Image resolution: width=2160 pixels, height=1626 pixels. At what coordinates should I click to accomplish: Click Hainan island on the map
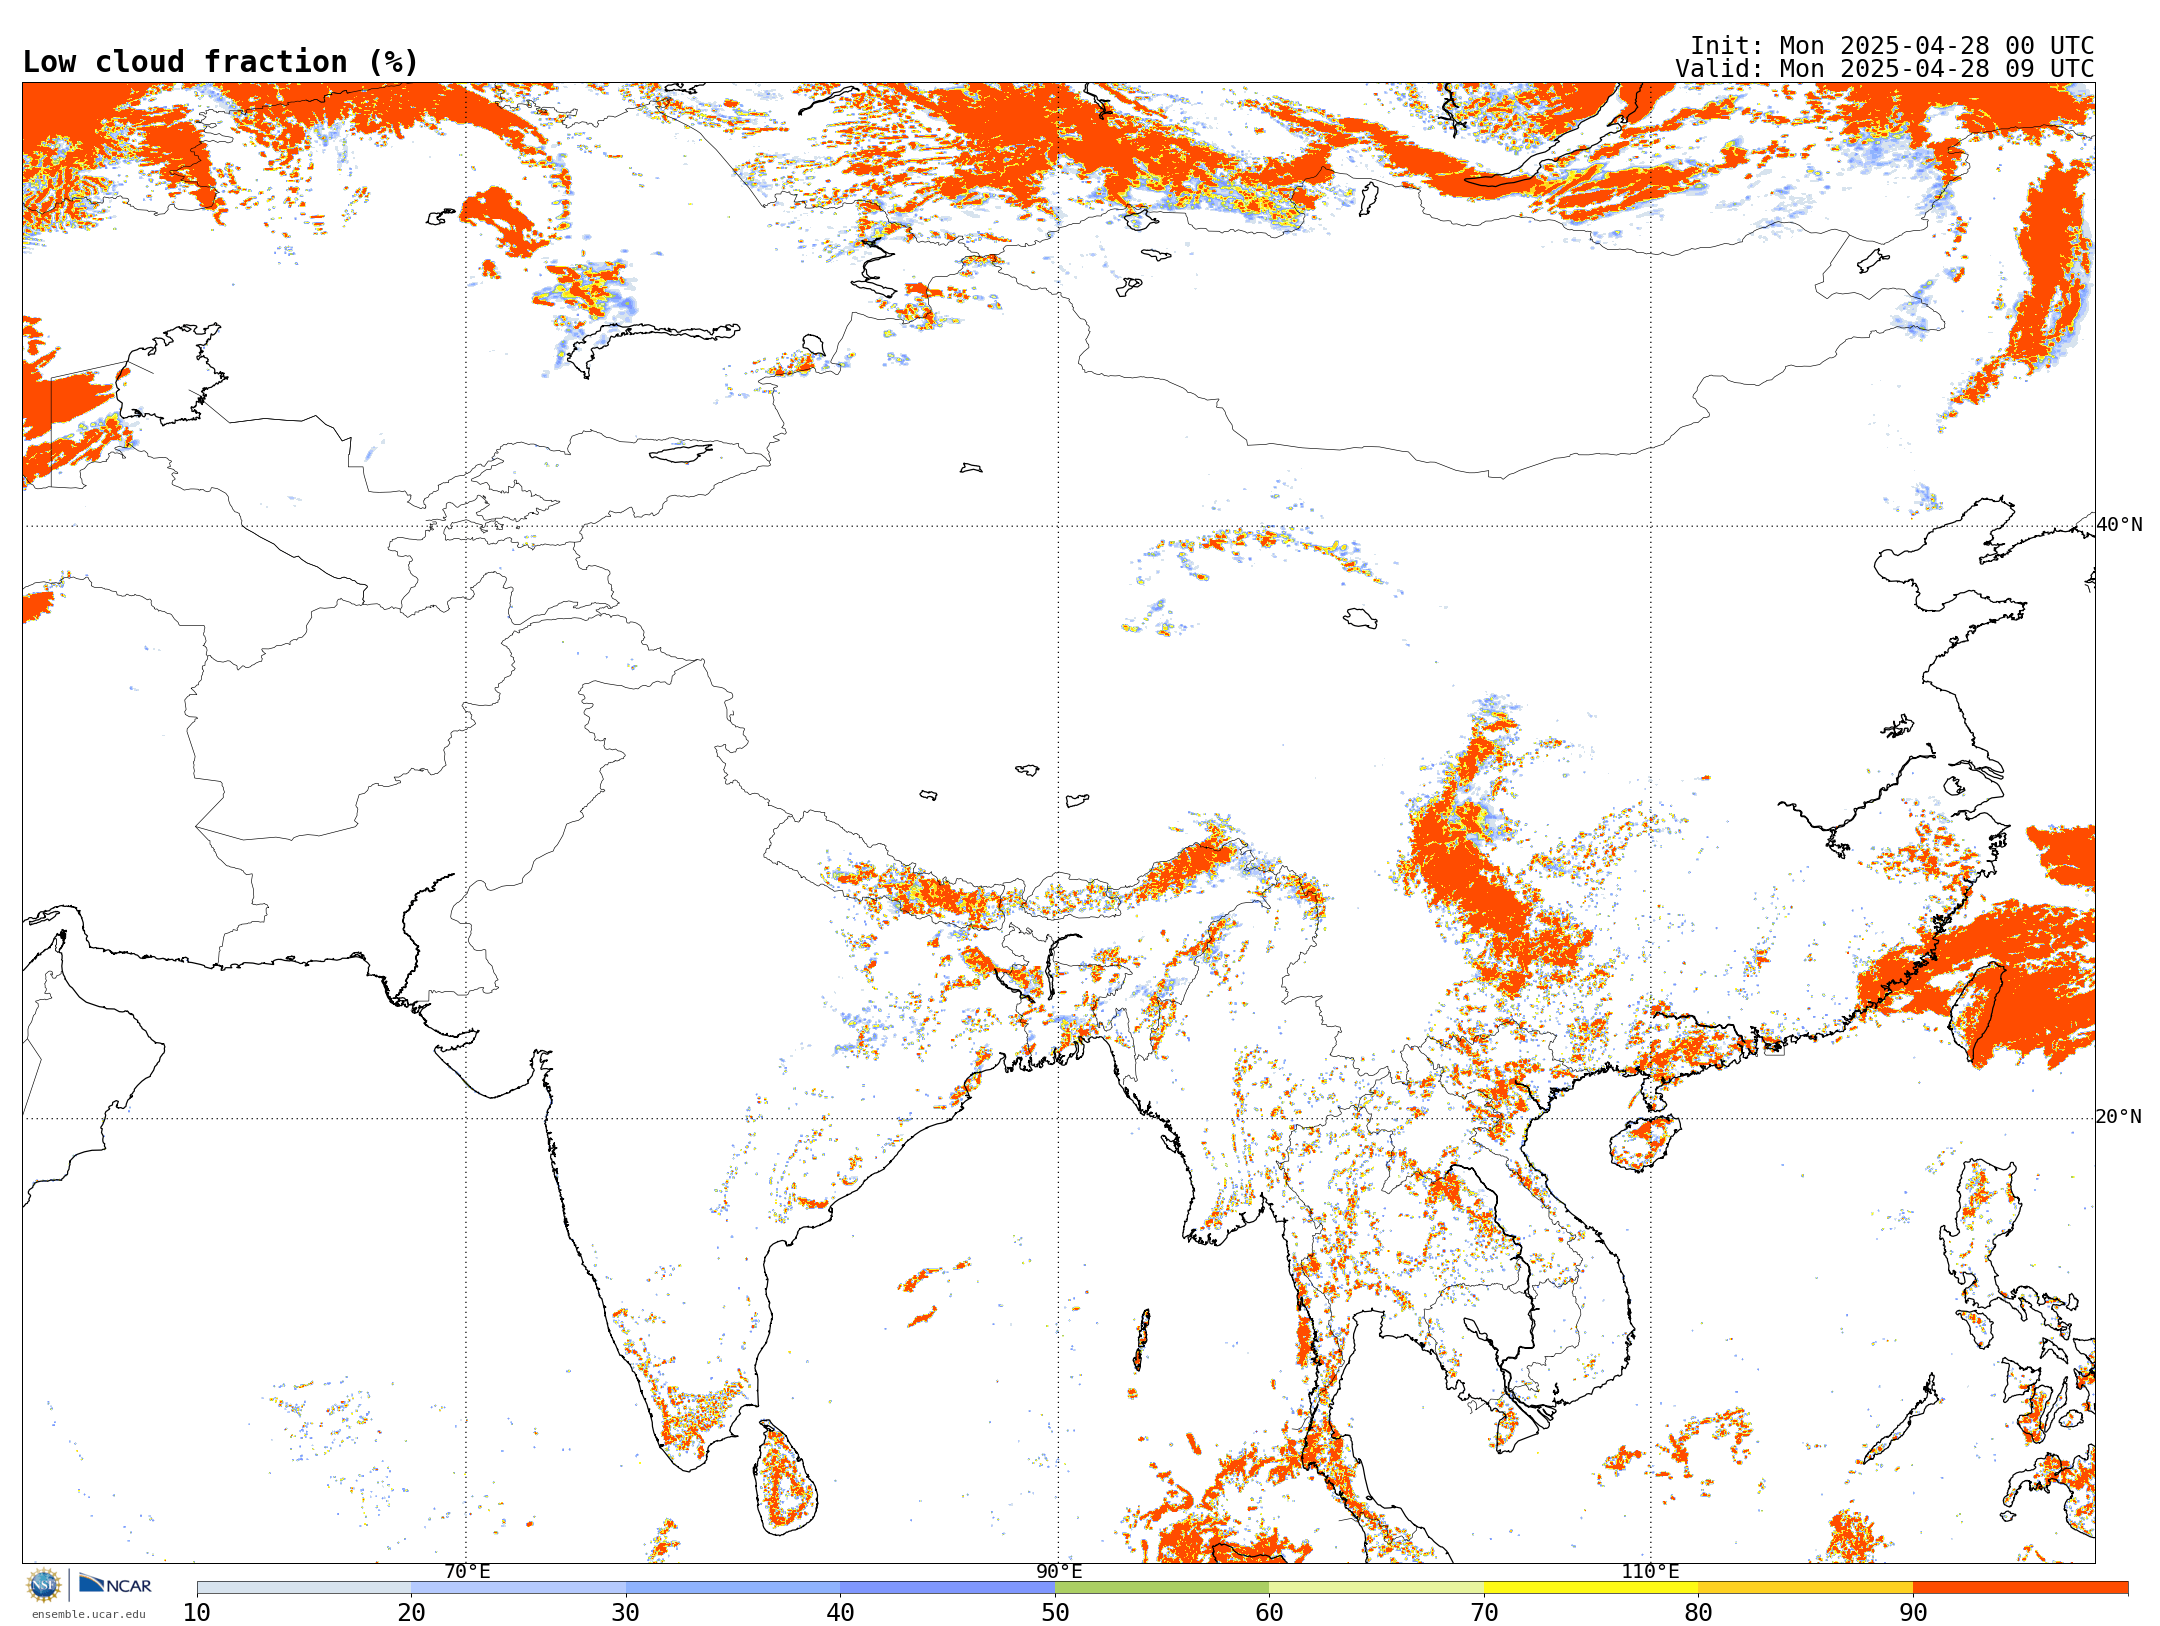click(x=1645, y=1143)
